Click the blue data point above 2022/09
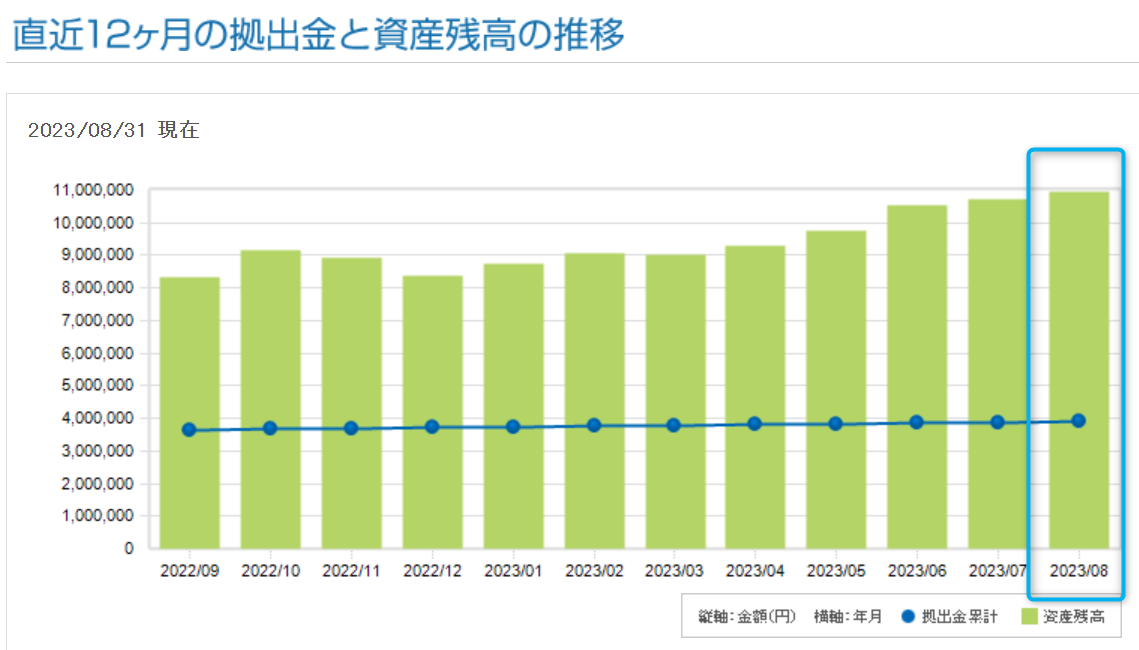 pos(188,429)
